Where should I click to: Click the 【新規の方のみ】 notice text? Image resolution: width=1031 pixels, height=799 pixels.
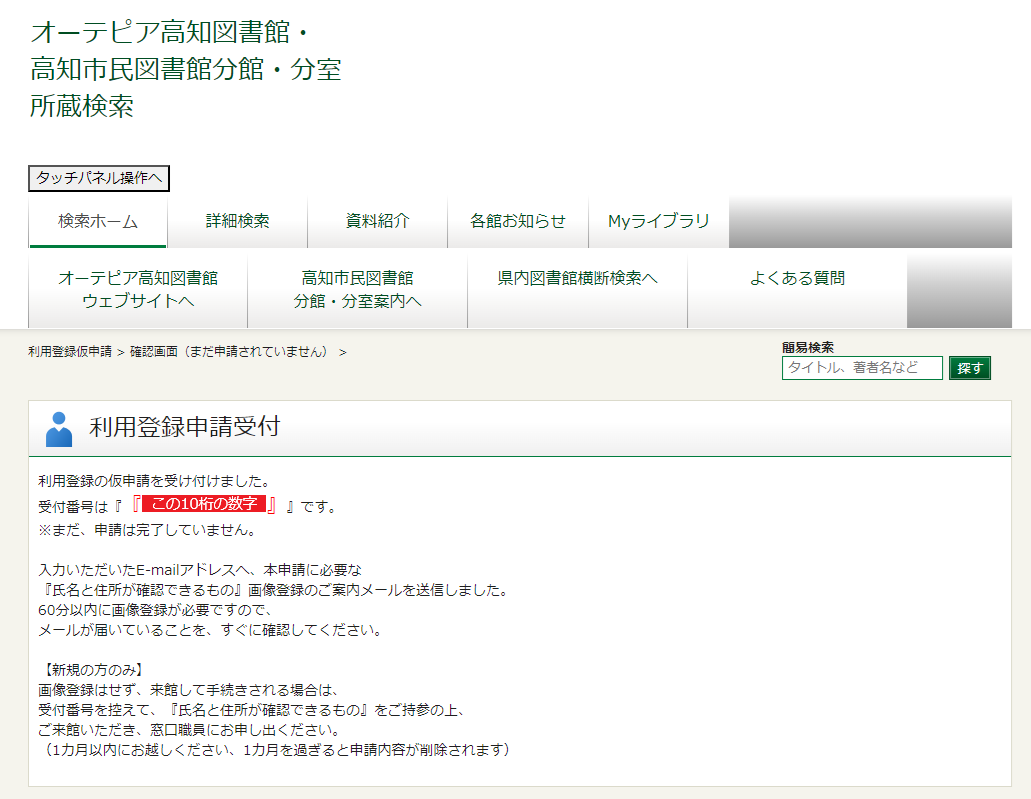[x=91, y=670]
